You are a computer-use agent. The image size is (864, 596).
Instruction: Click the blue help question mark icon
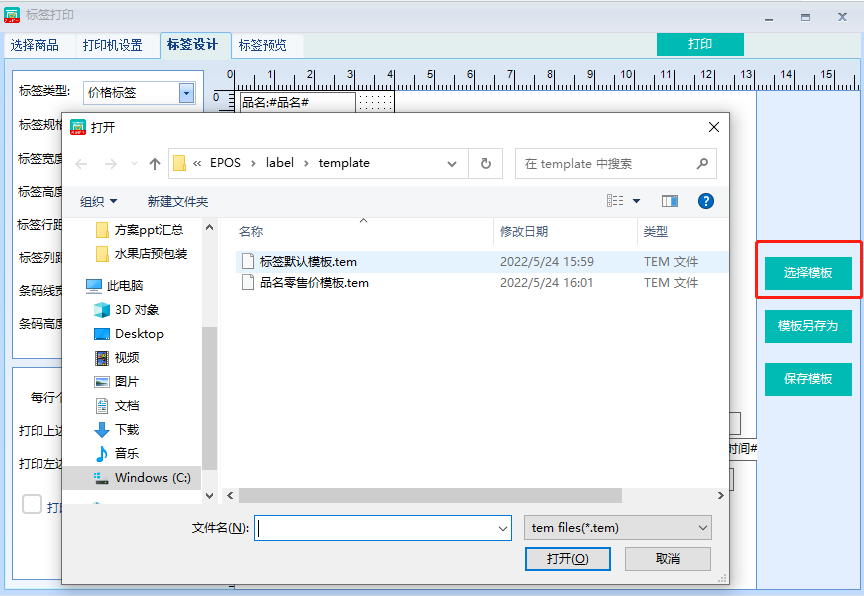[705, 201]
